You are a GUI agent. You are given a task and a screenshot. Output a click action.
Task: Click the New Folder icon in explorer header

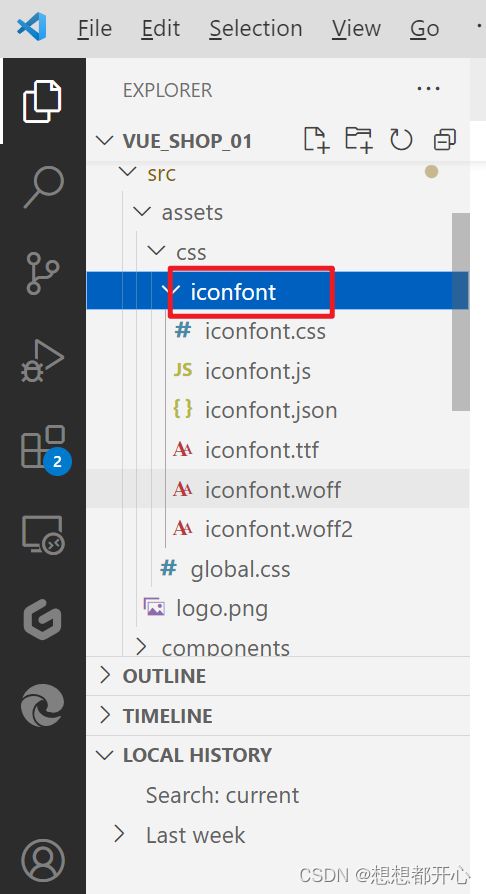point(359,140)
